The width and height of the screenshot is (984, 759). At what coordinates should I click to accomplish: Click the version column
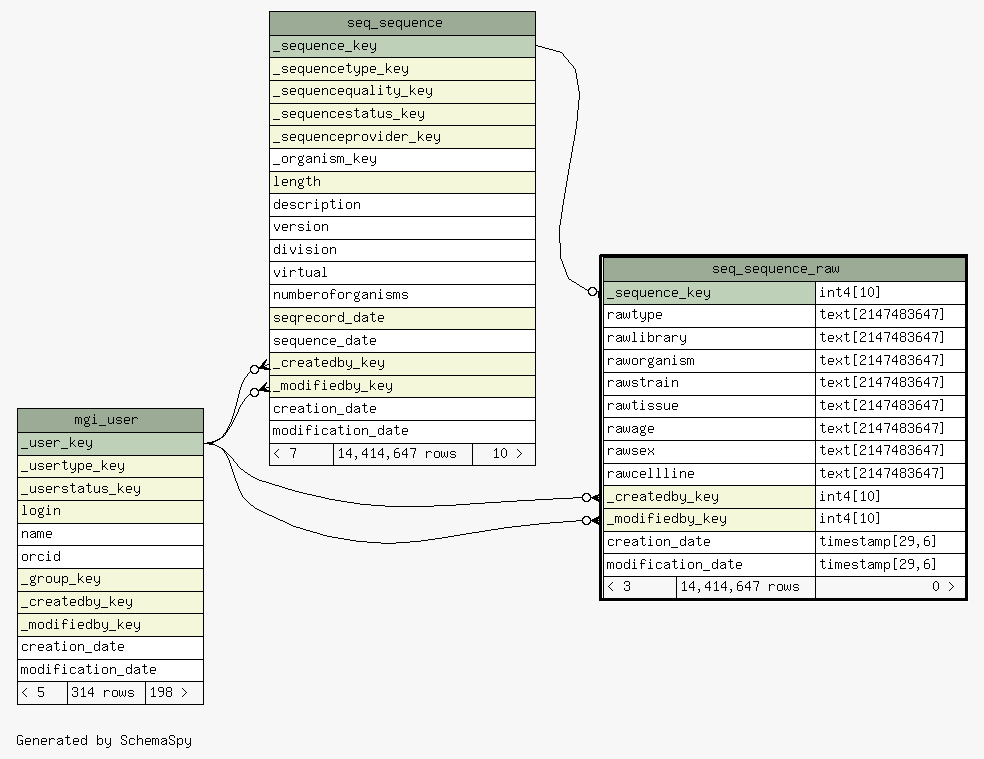pos(402,227)
